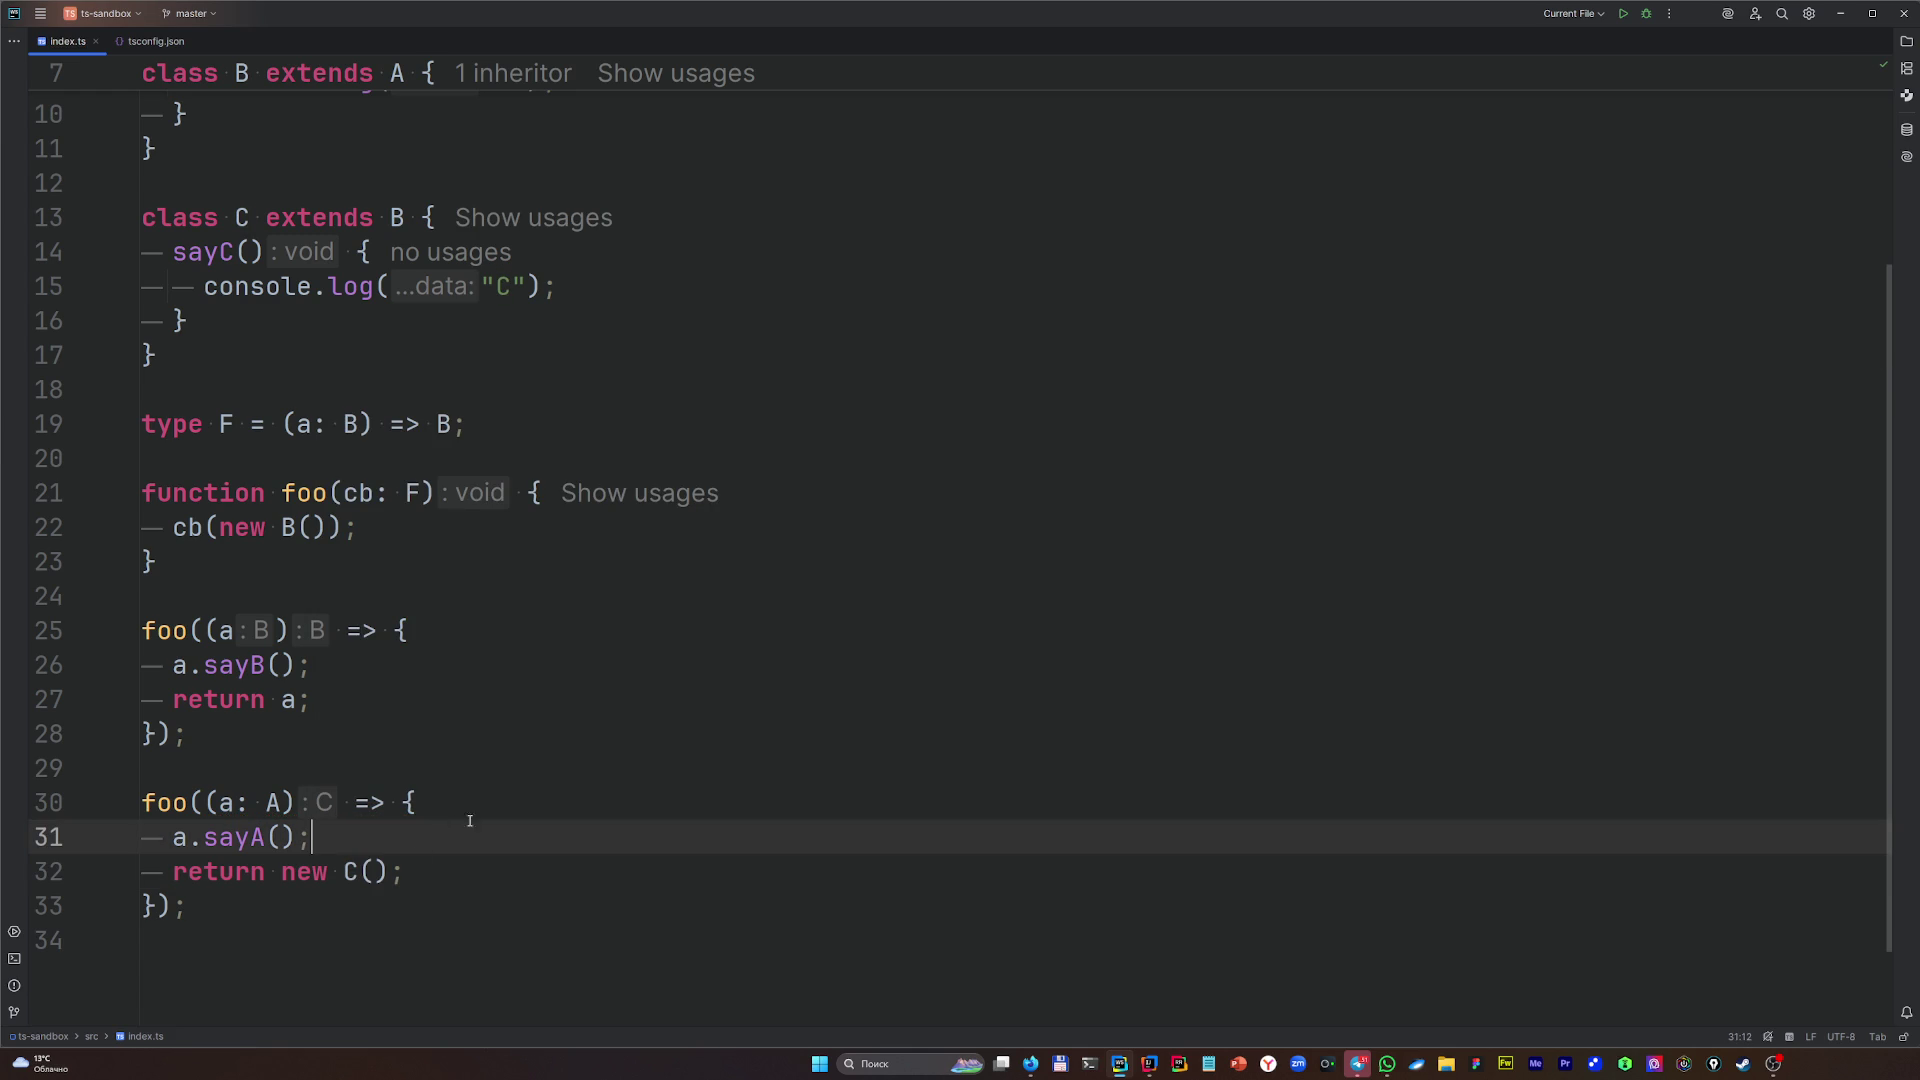Expand the Current File run configuration dropdown

pos(1573,14)
